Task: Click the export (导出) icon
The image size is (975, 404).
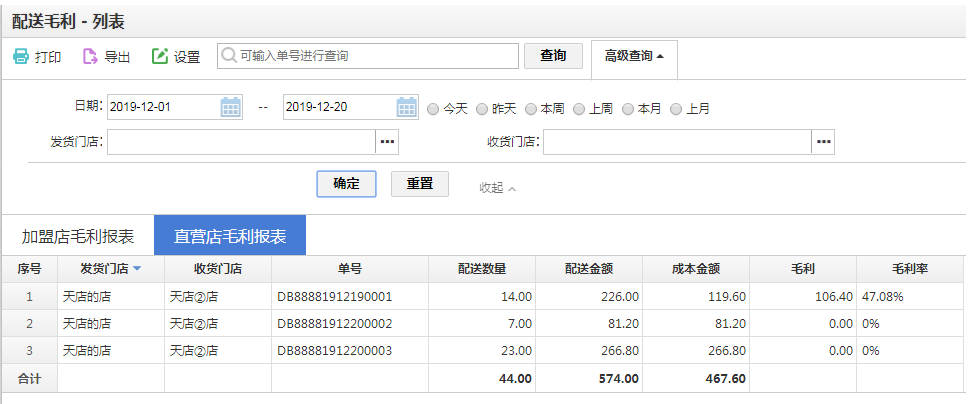Action: click(x=90, y=57)
